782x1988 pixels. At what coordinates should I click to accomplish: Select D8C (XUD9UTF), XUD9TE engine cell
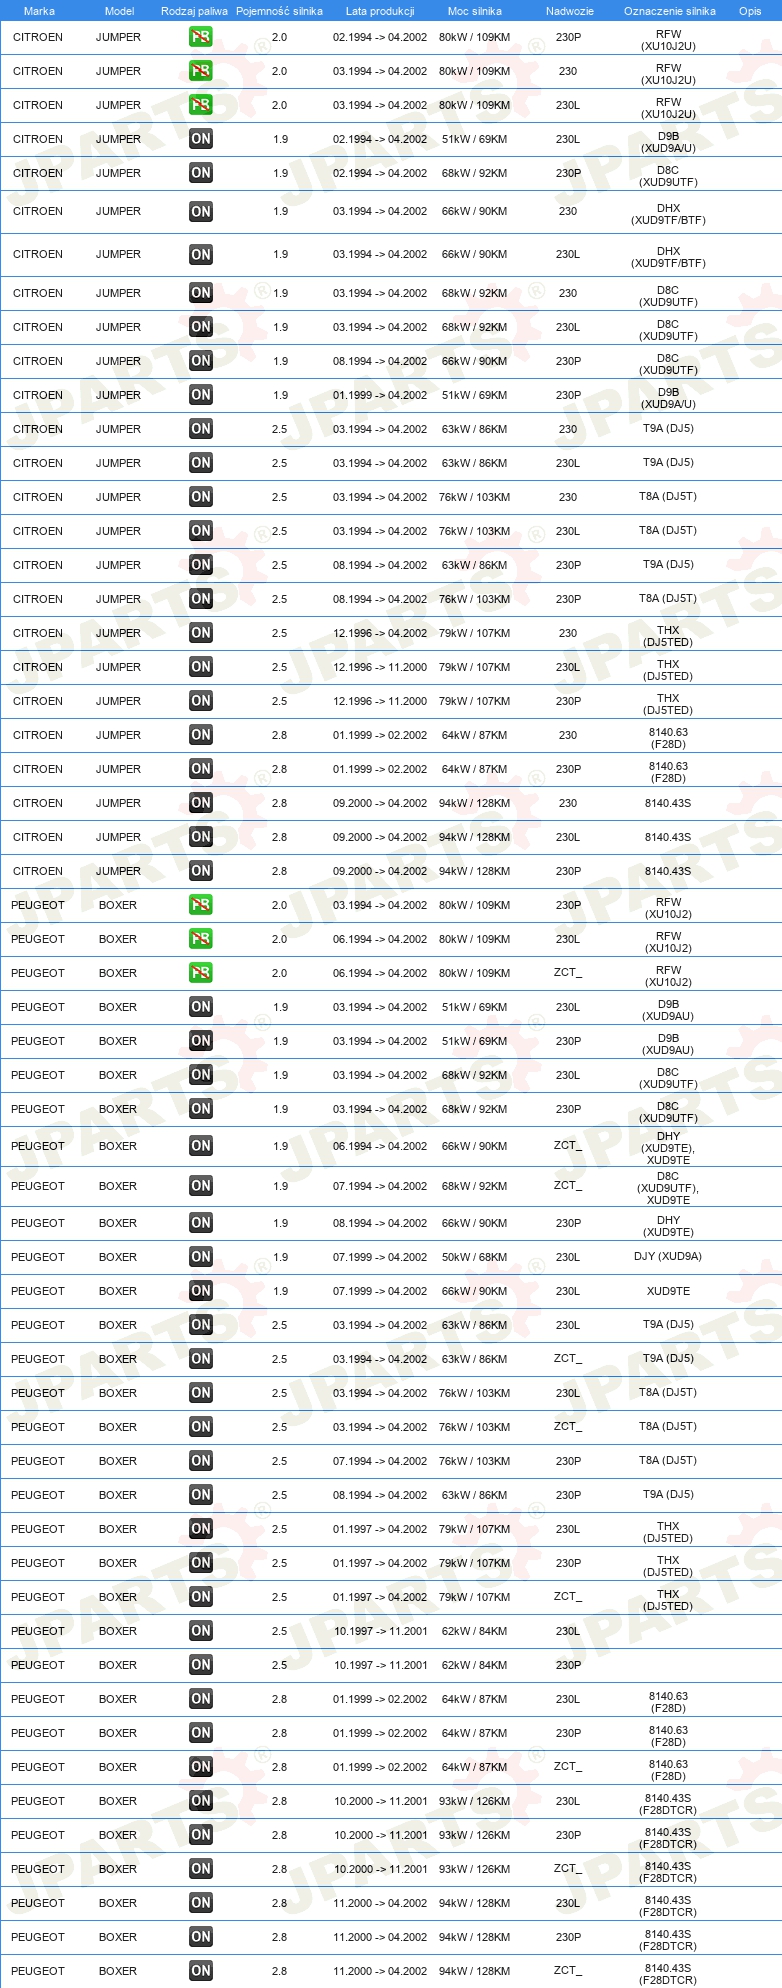(668, 1188)
